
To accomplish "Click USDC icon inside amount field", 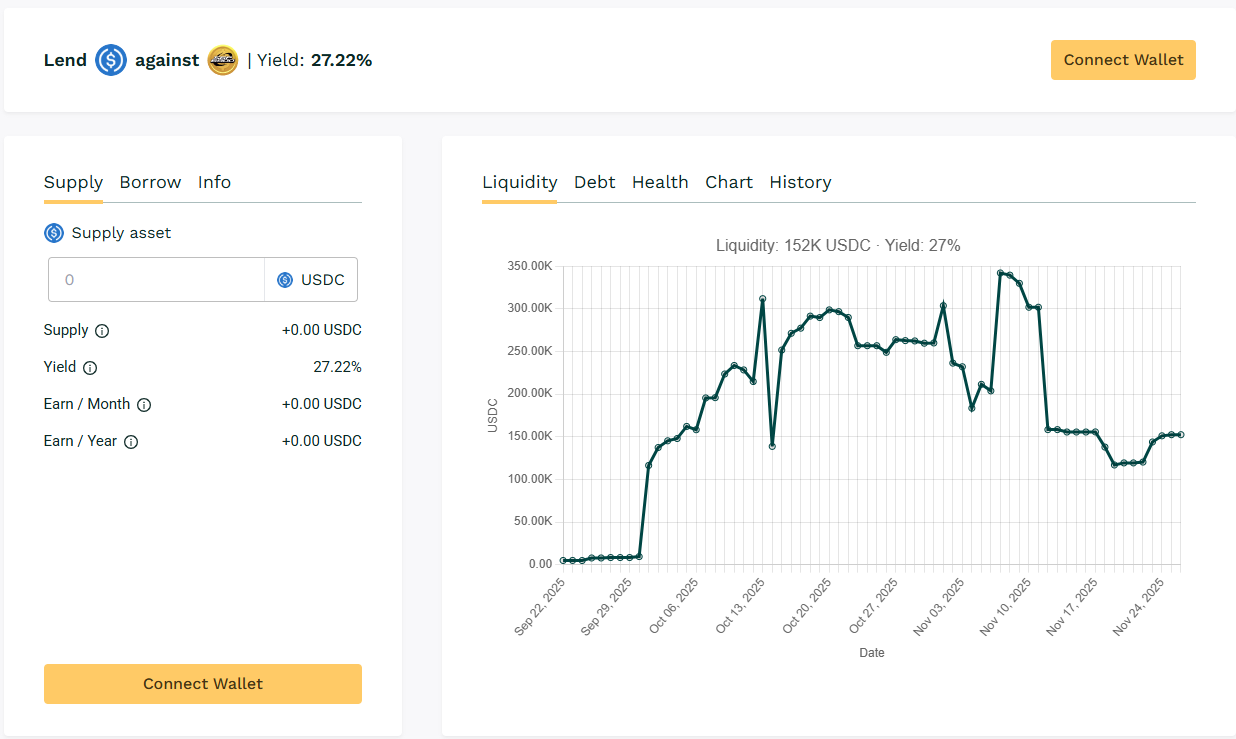I will (x=285, y=280).
